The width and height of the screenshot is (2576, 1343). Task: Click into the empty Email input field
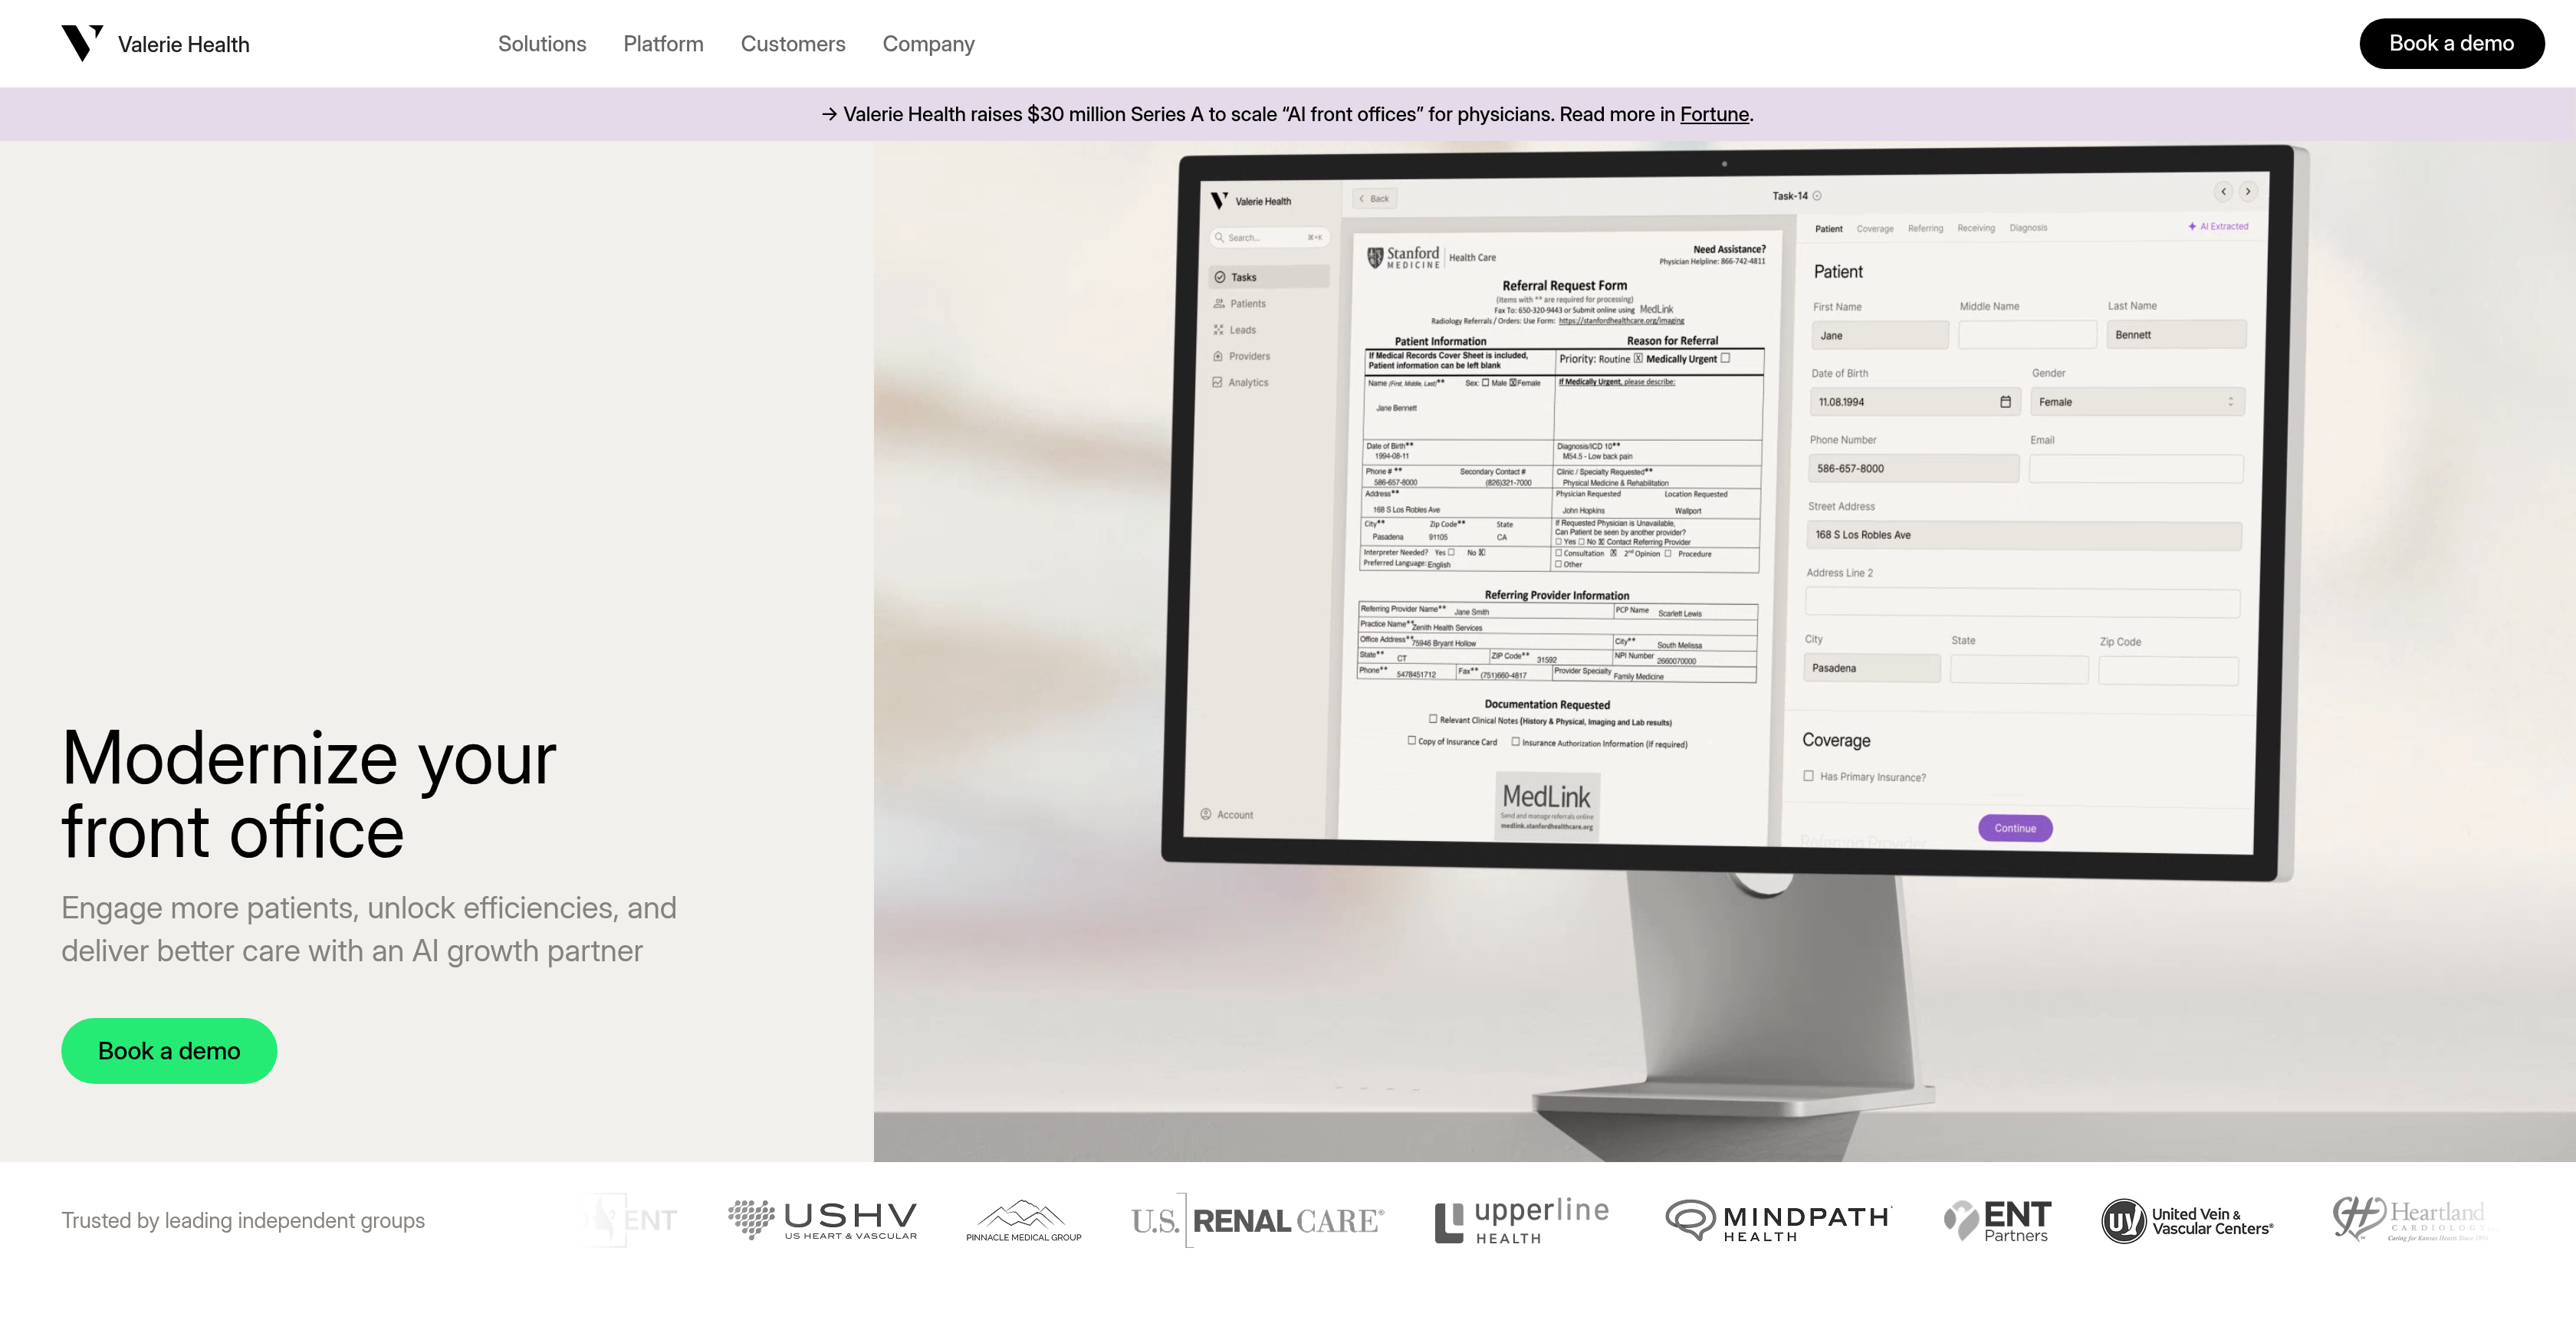pyautogui.click(x=2136, y=468)
